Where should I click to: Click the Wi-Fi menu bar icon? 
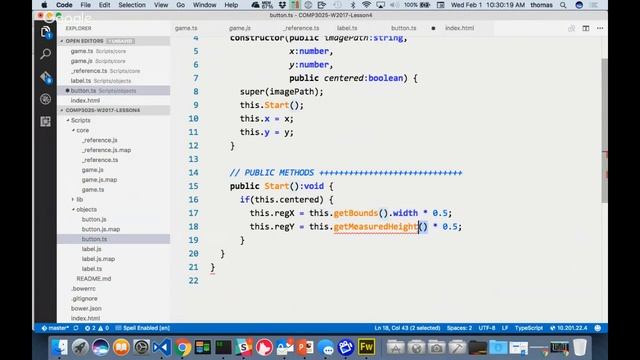coord(366,5)
